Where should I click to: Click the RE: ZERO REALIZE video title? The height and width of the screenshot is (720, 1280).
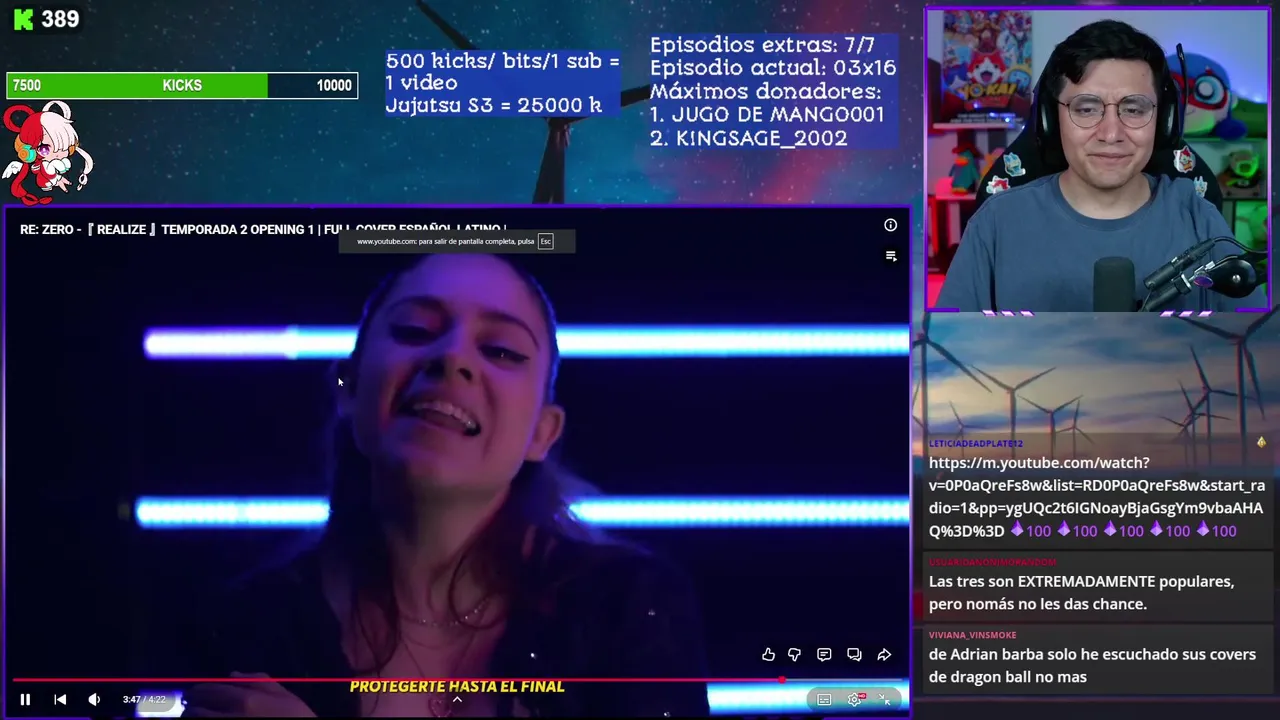263,229
